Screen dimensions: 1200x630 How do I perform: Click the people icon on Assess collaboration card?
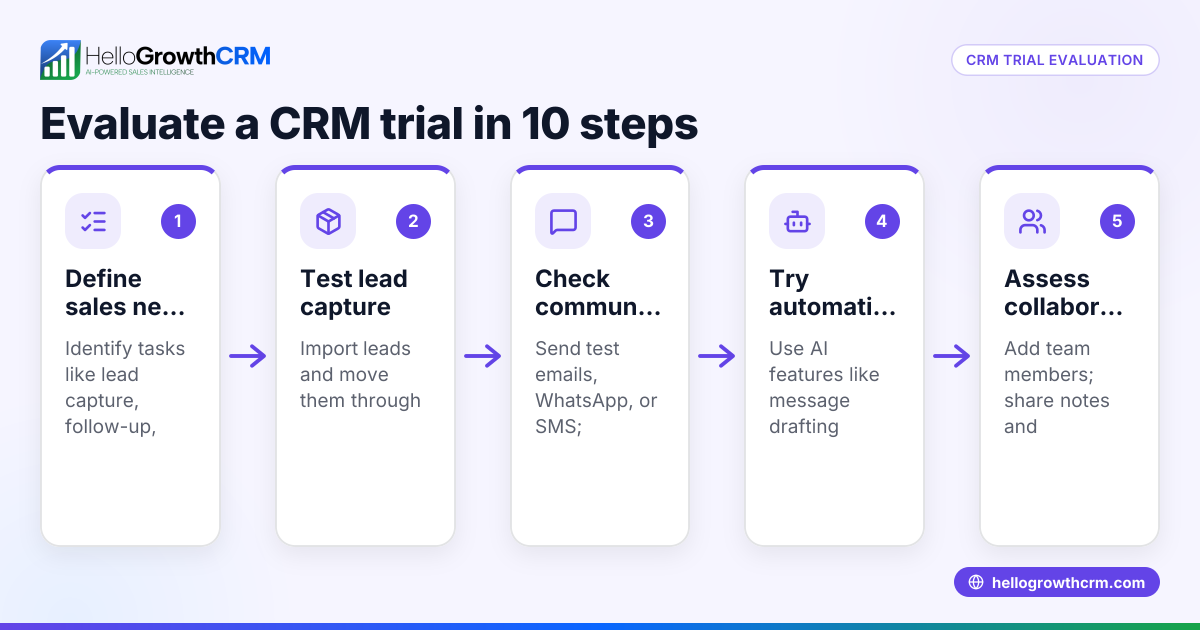(x=1032, y=221)
